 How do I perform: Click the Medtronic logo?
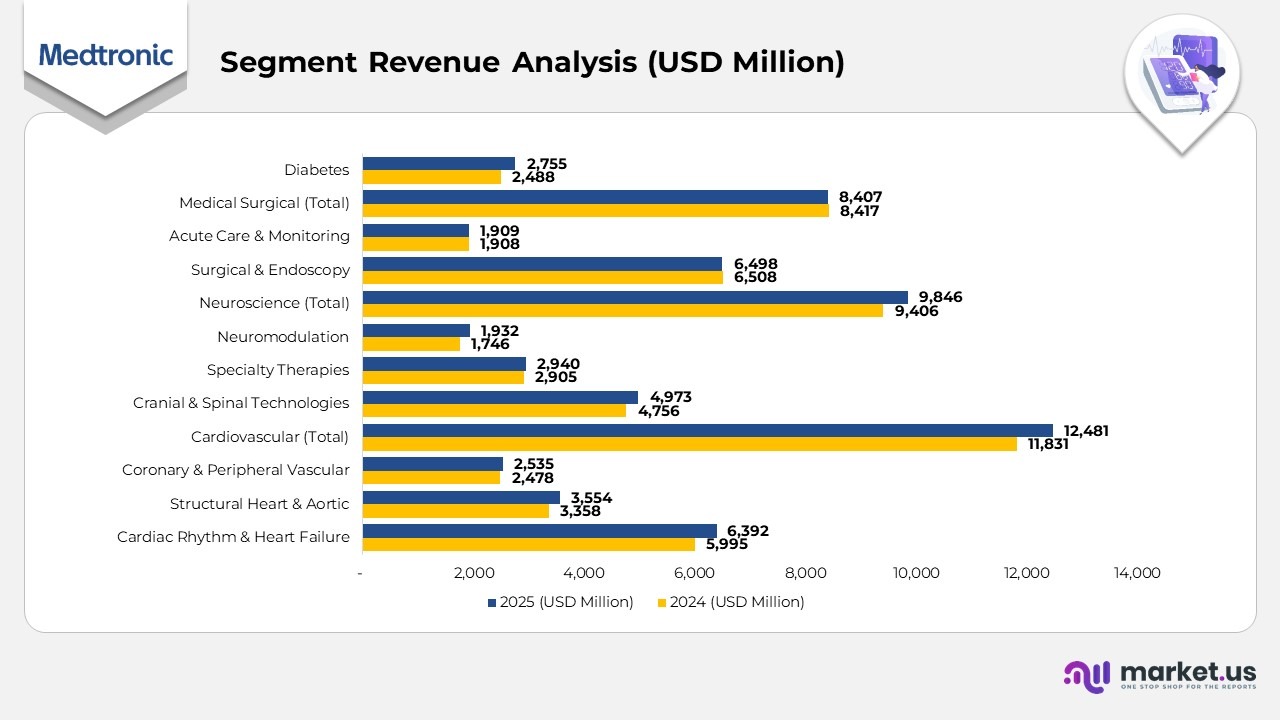pos(104,56)
